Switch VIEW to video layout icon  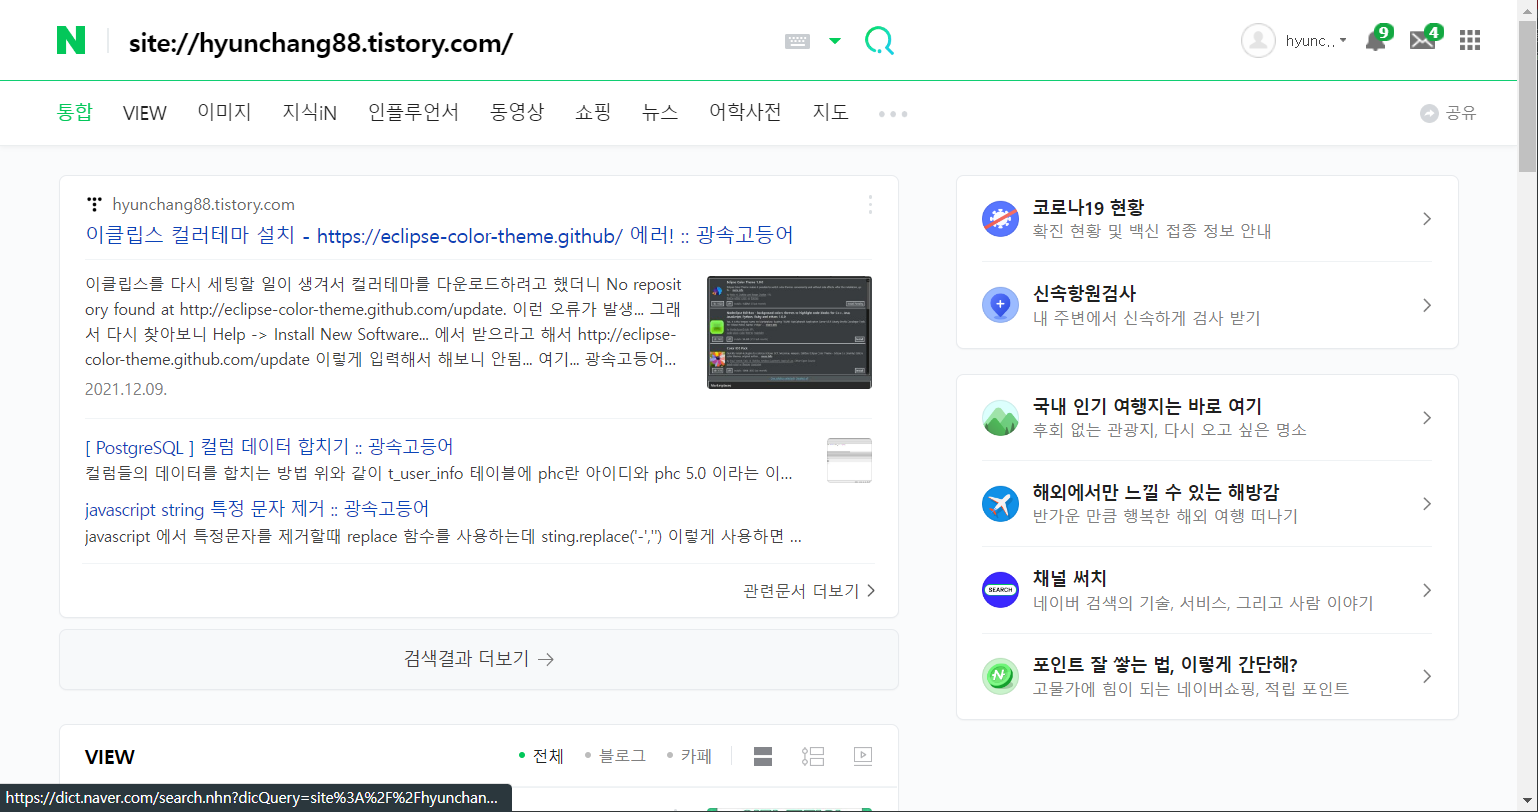[x=863, y=756]
